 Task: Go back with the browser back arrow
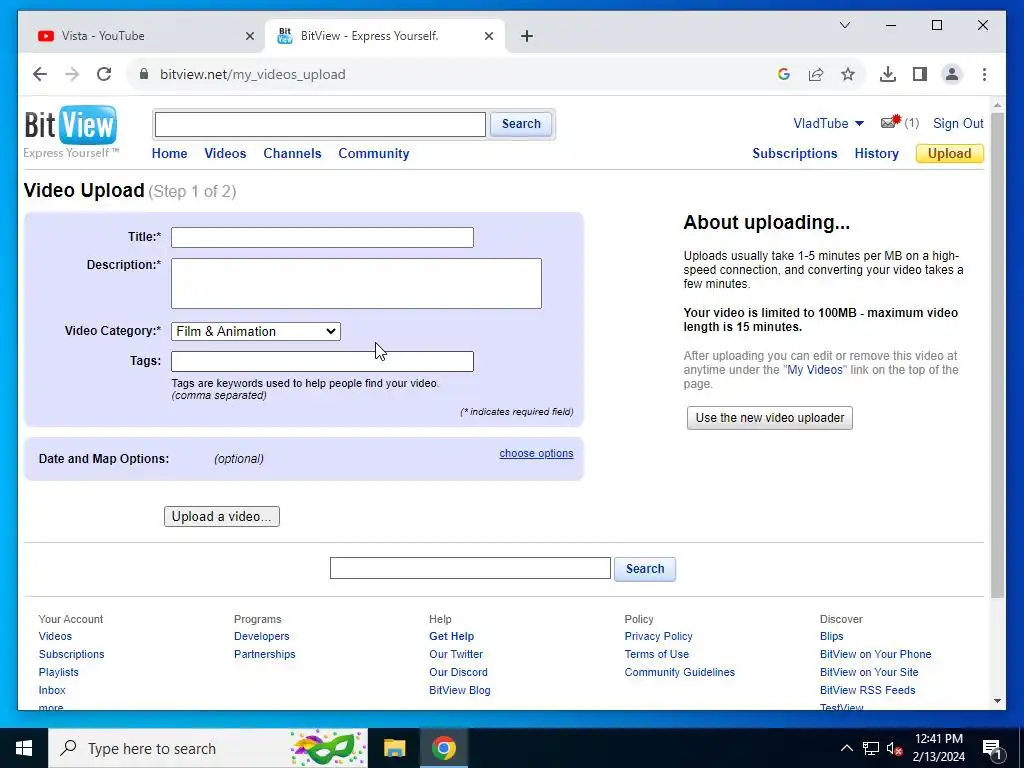[x=40, y=74]
